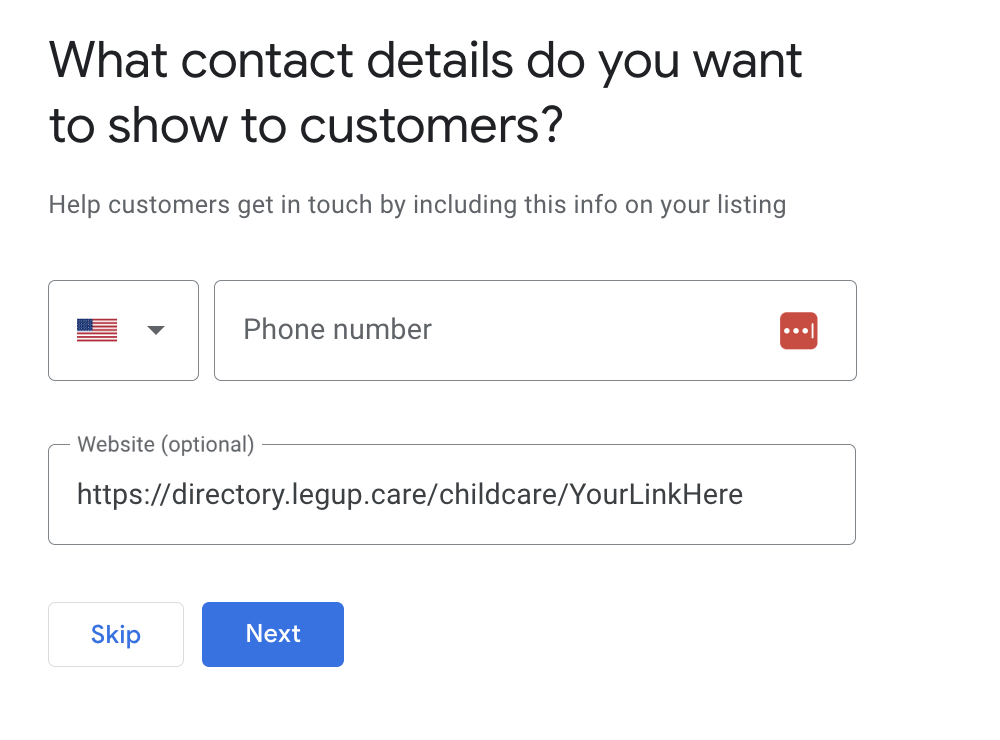1000x740 pixels.
Task: Click 'https://' at start of website field
Action: pyautogui.click(x=110, y=495)
